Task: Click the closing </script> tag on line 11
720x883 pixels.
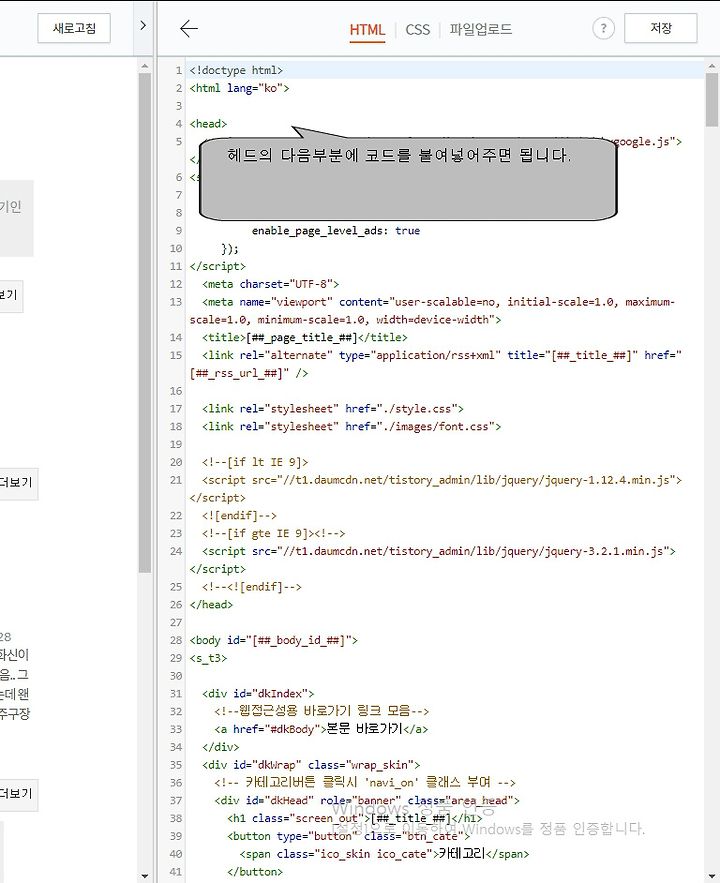Action: 217,267
